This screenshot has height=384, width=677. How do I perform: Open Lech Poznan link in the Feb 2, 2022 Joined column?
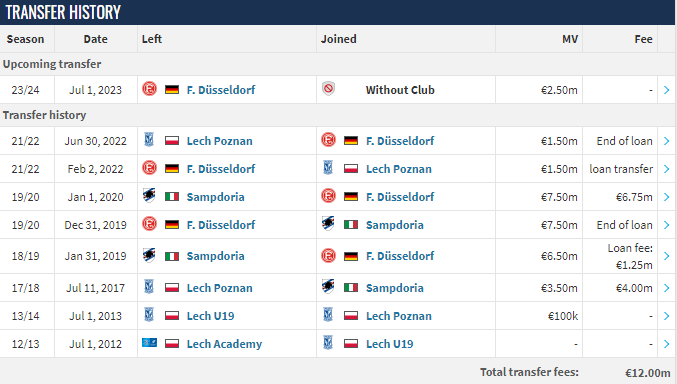(x=399, y=169)
